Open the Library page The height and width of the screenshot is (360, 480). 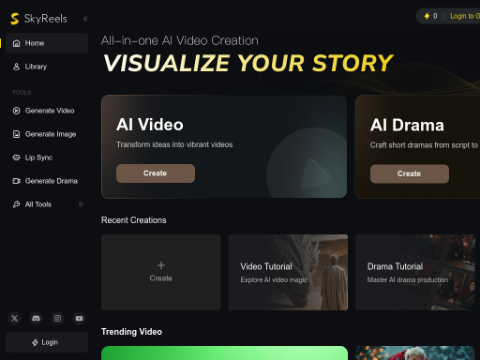coord(47,67)
